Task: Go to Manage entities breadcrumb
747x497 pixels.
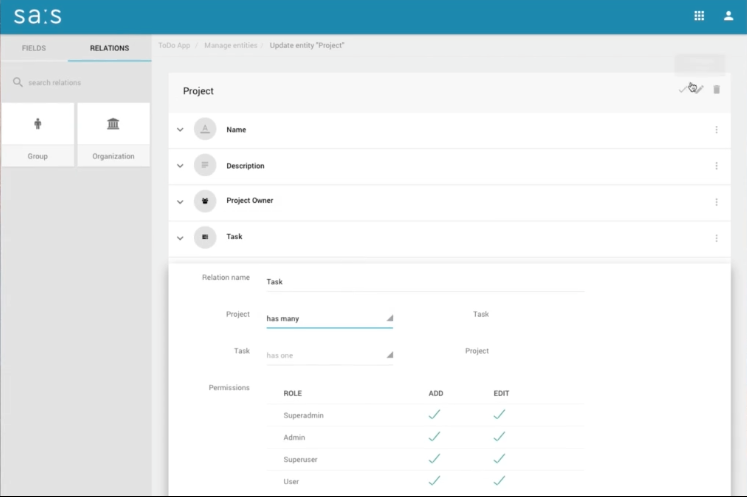Action: 230,45
